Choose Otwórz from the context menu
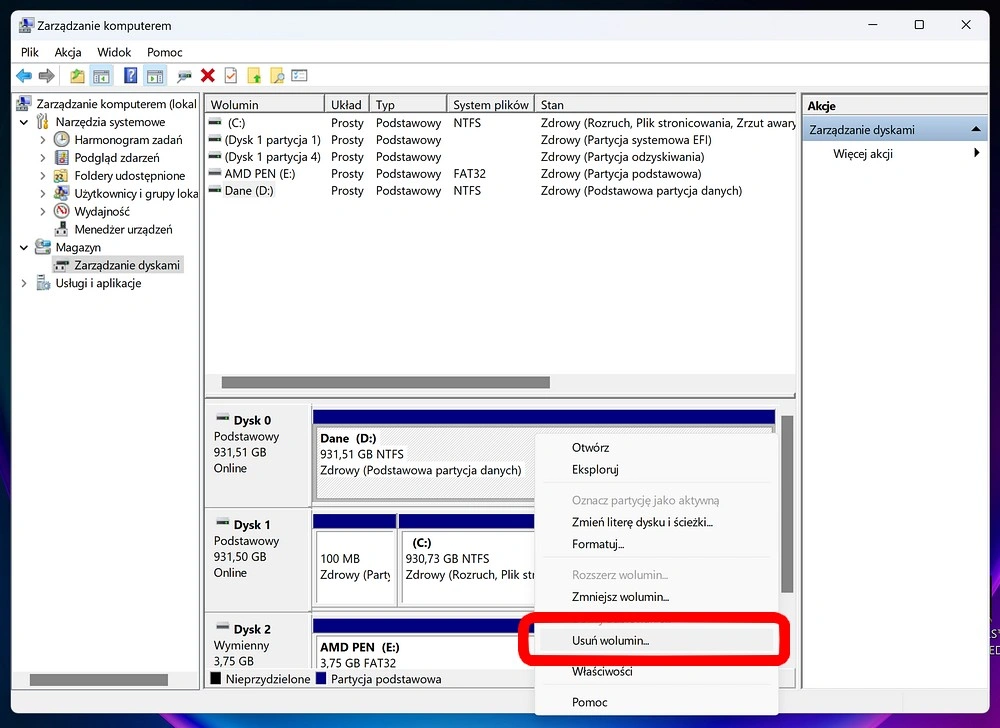Viewport: 1000px width, 728px height. coord(657,448)
